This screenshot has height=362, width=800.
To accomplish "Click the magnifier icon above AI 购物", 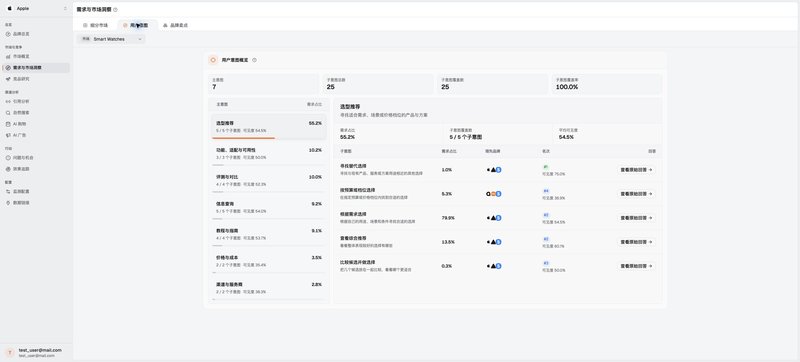I will tap(8, 113).
